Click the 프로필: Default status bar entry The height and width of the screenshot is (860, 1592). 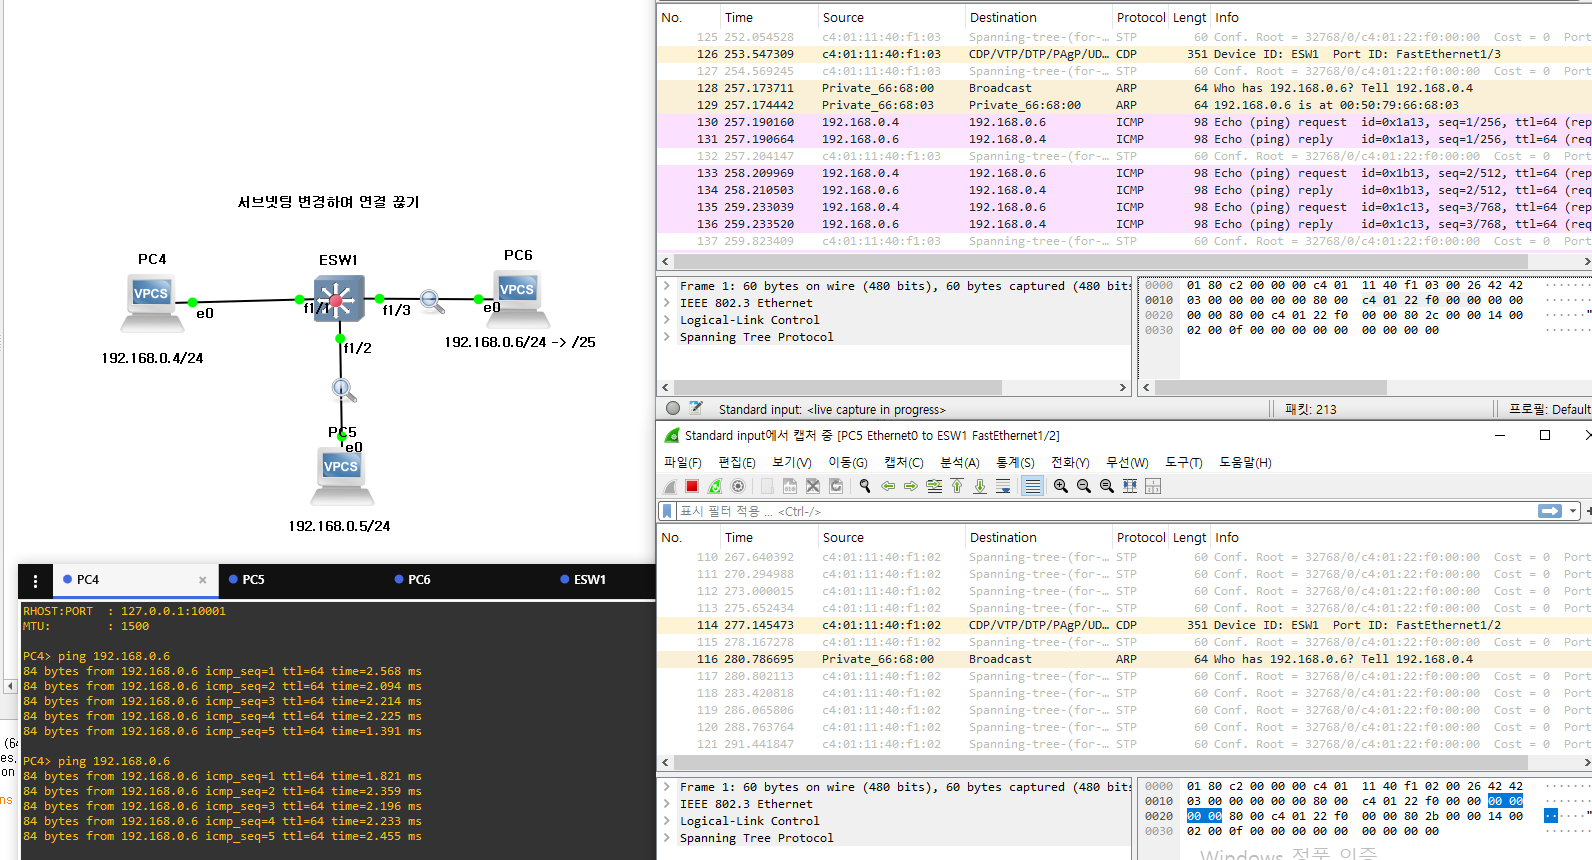(1549, 409)
